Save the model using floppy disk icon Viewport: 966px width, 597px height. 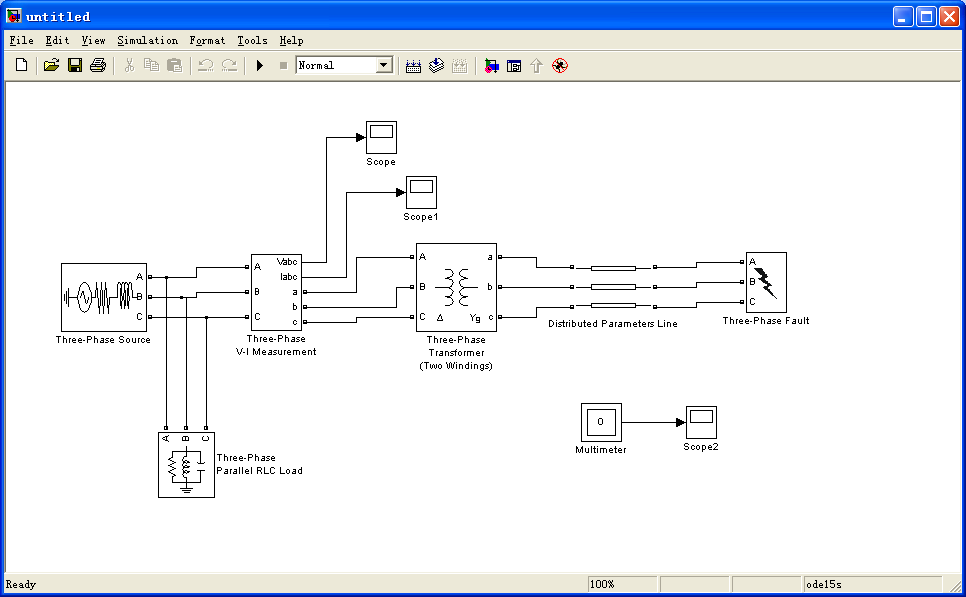click(74, 66)
